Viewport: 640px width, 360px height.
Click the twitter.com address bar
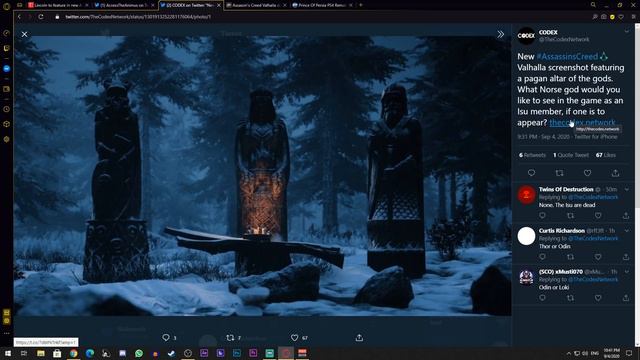point(138,17)
